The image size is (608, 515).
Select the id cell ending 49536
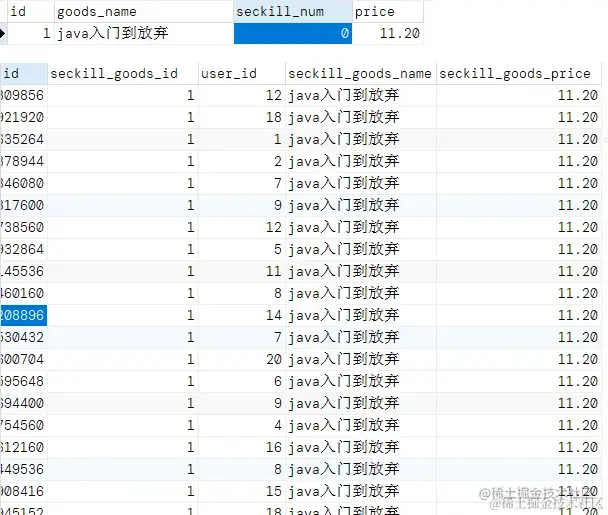click(x=23, y=470)
